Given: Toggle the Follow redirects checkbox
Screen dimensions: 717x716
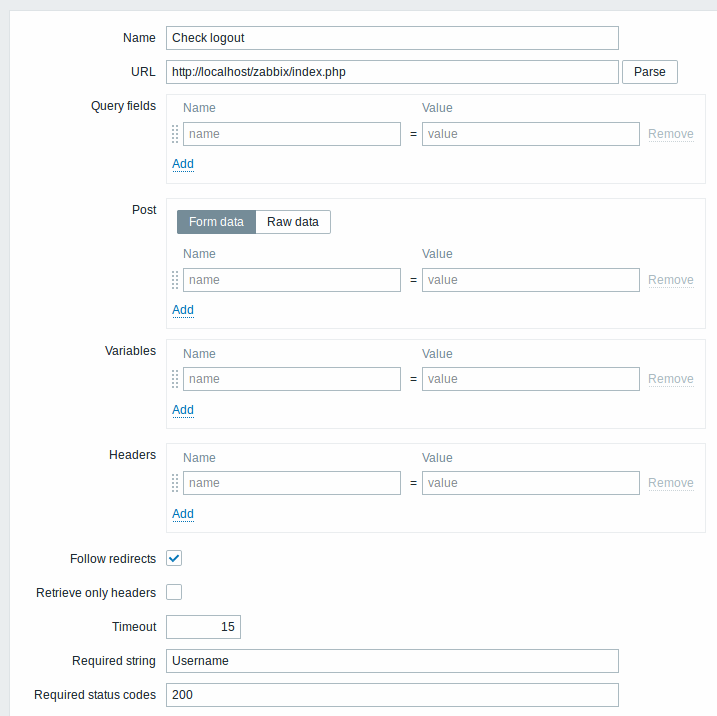Looking at the screenshot, I should click(x=174, y=558).
